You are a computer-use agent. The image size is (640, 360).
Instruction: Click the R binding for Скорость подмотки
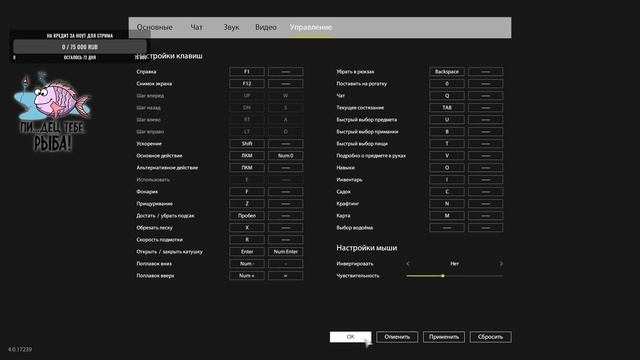[x=247, y=240]
